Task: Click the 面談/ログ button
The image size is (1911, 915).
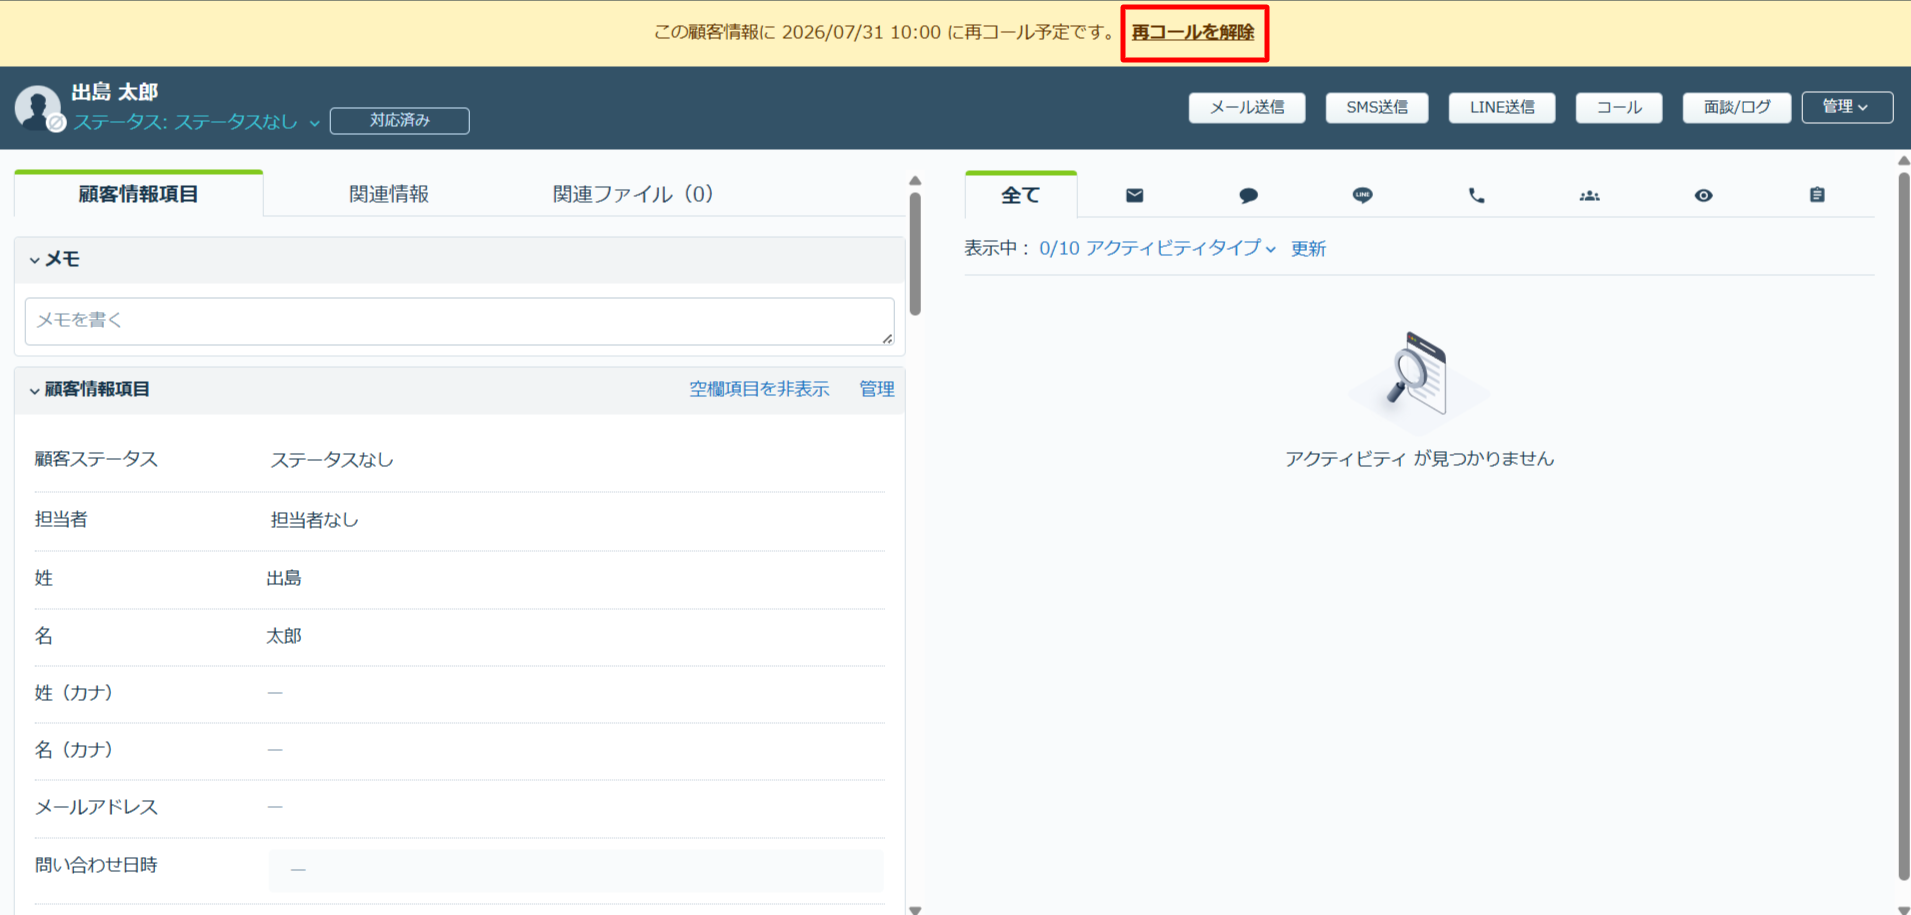Action: 1737,107
